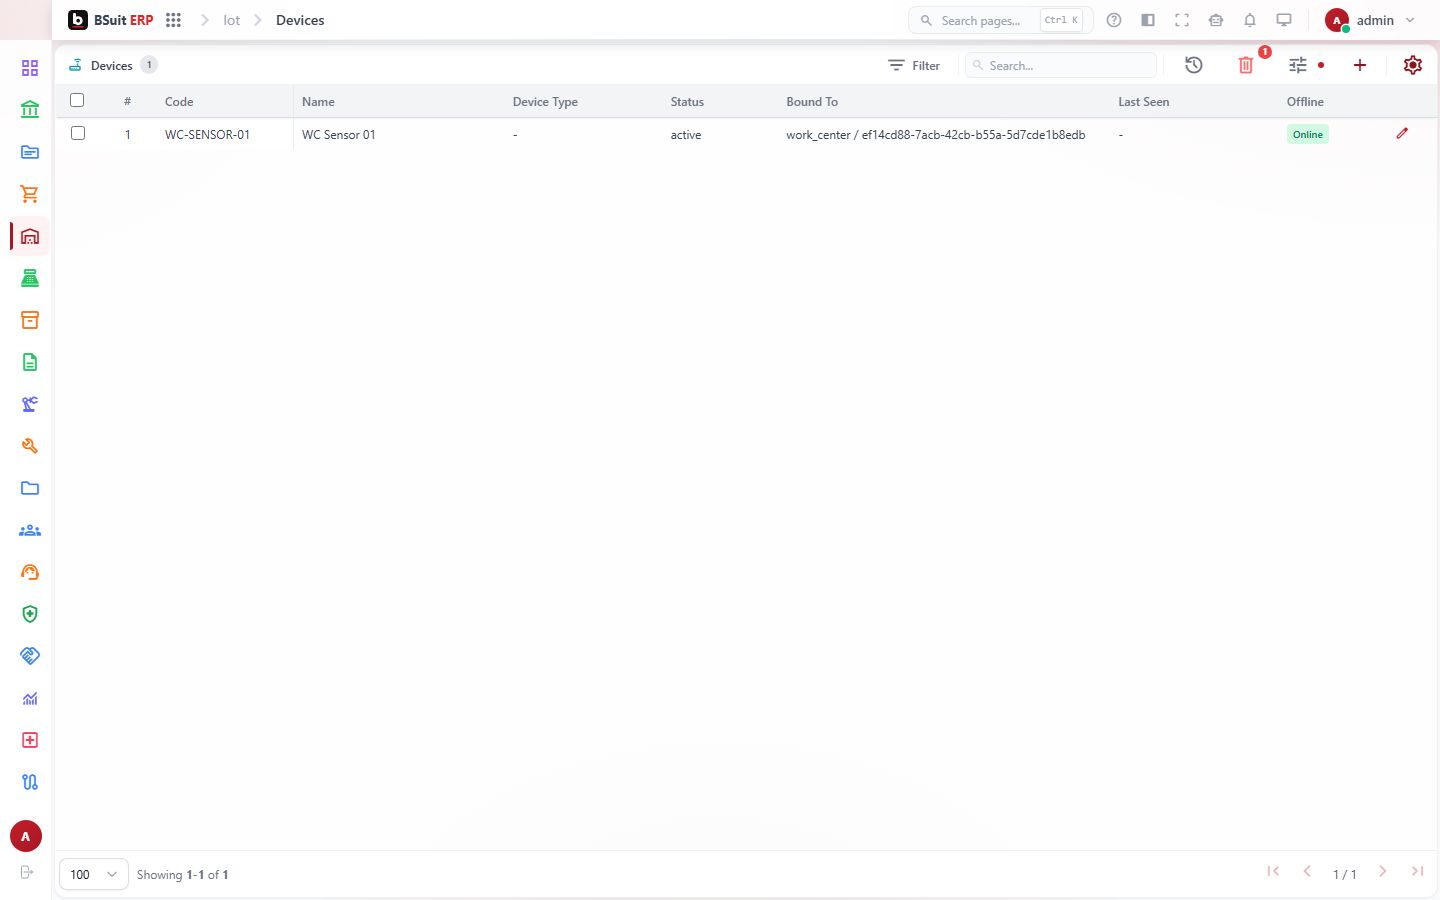The height and width of the screenshot is (900, 1440).
Task: Open the dashboard grid icon in sidebar
Action: tap(30, 68)
